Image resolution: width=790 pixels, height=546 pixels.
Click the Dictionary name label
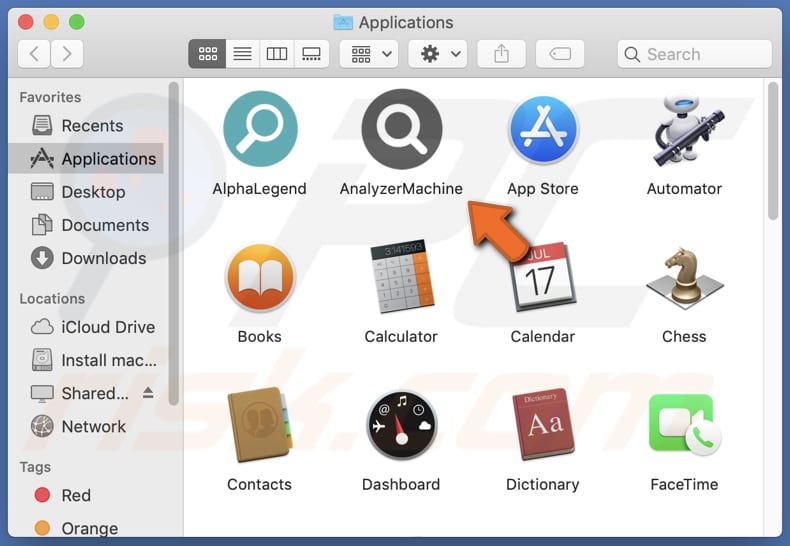(543, 485)
